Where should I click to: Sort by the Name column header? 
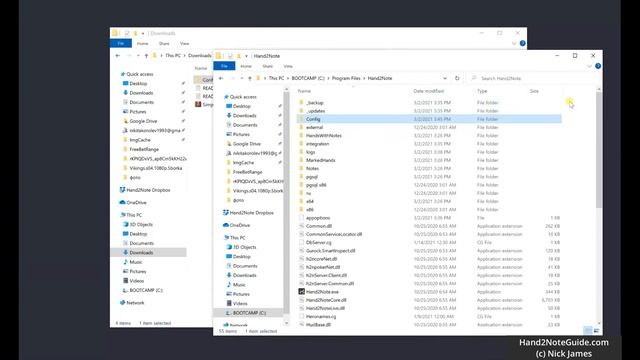point(304,91)
